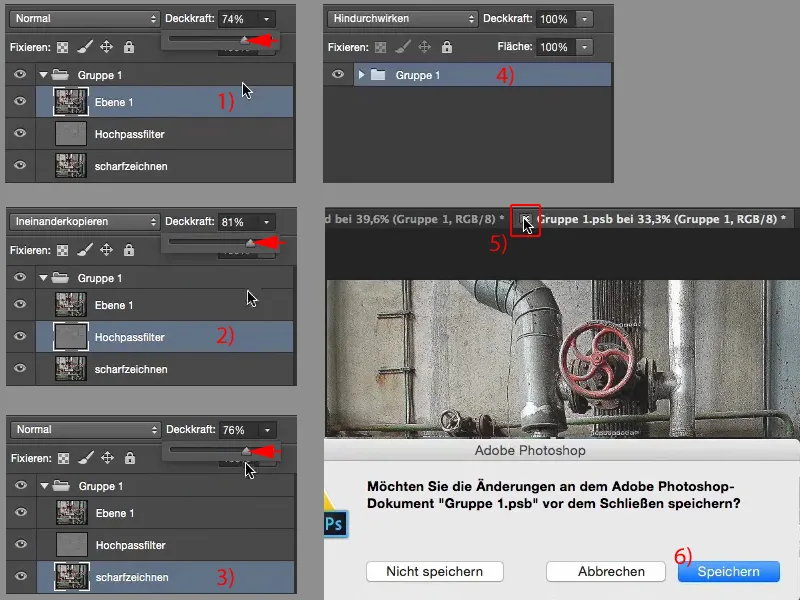The height and width of the screenshot is (600, 800).
Task: Hide Gruppe 1 in the 74% opacity panel
Action: (x=20, y=74)
